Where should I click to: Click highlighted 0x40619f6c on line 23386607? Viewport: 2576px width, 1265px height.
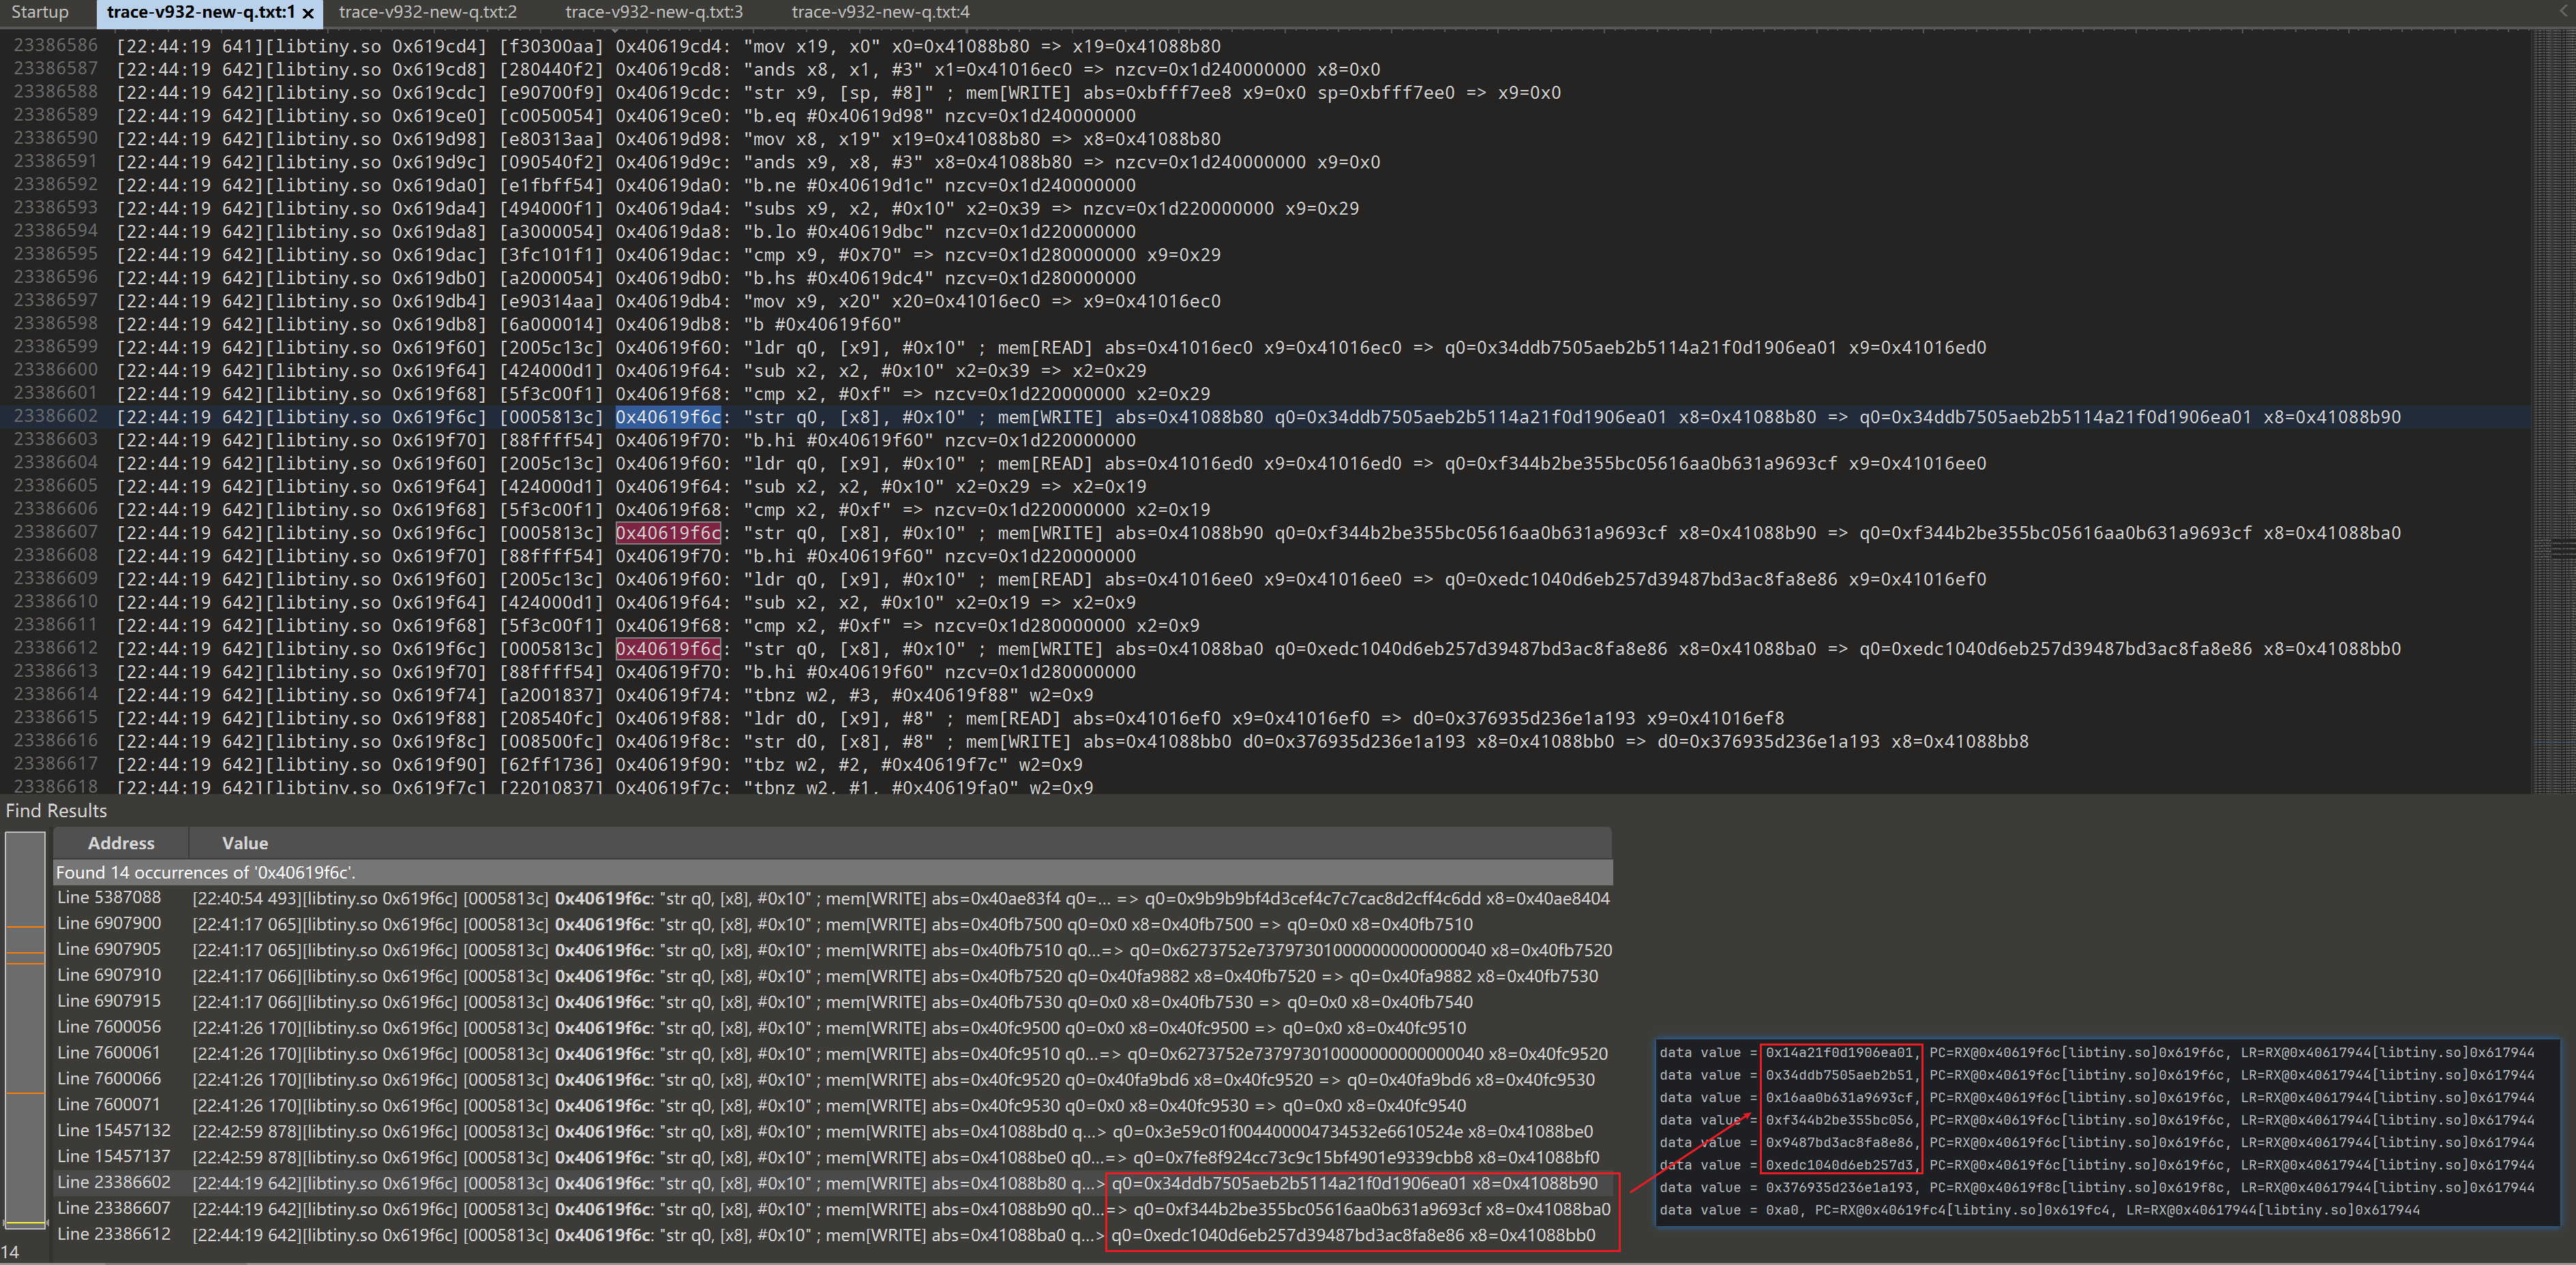[x=668, y=533]
